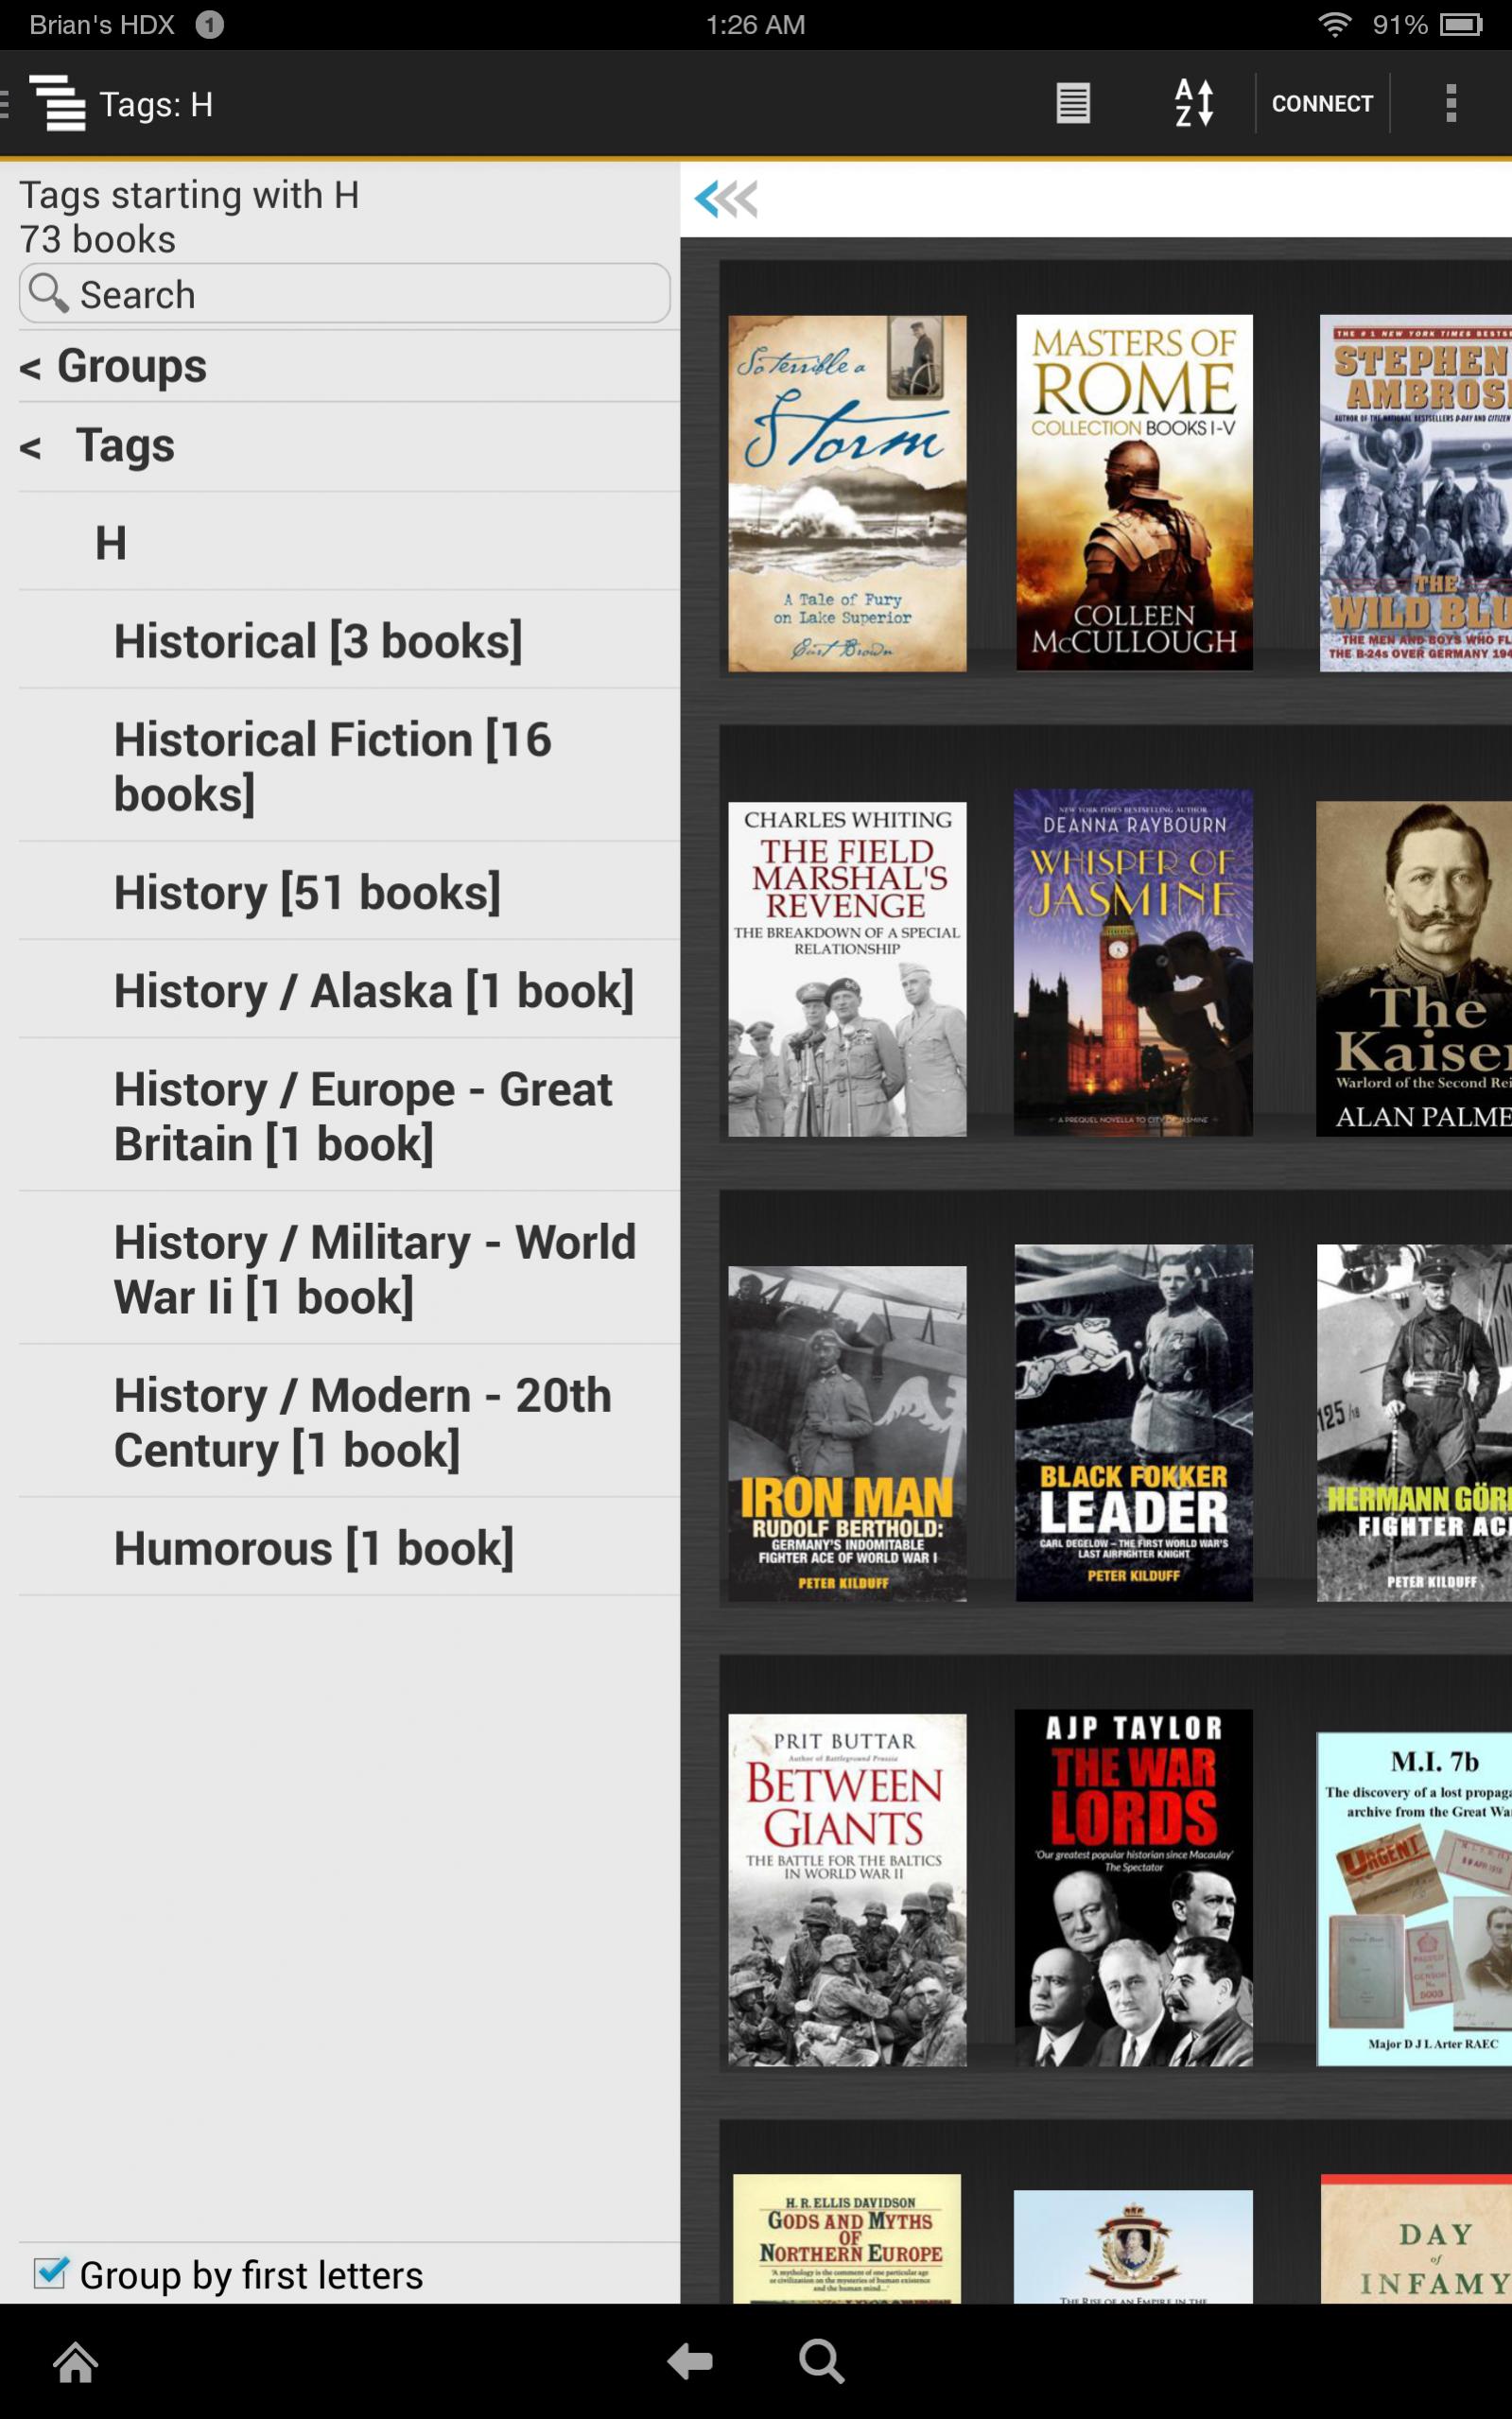Open the blue crest emblem book cover
The width and height of the screenshot is (1512, 2419).
point(1133,2247)
